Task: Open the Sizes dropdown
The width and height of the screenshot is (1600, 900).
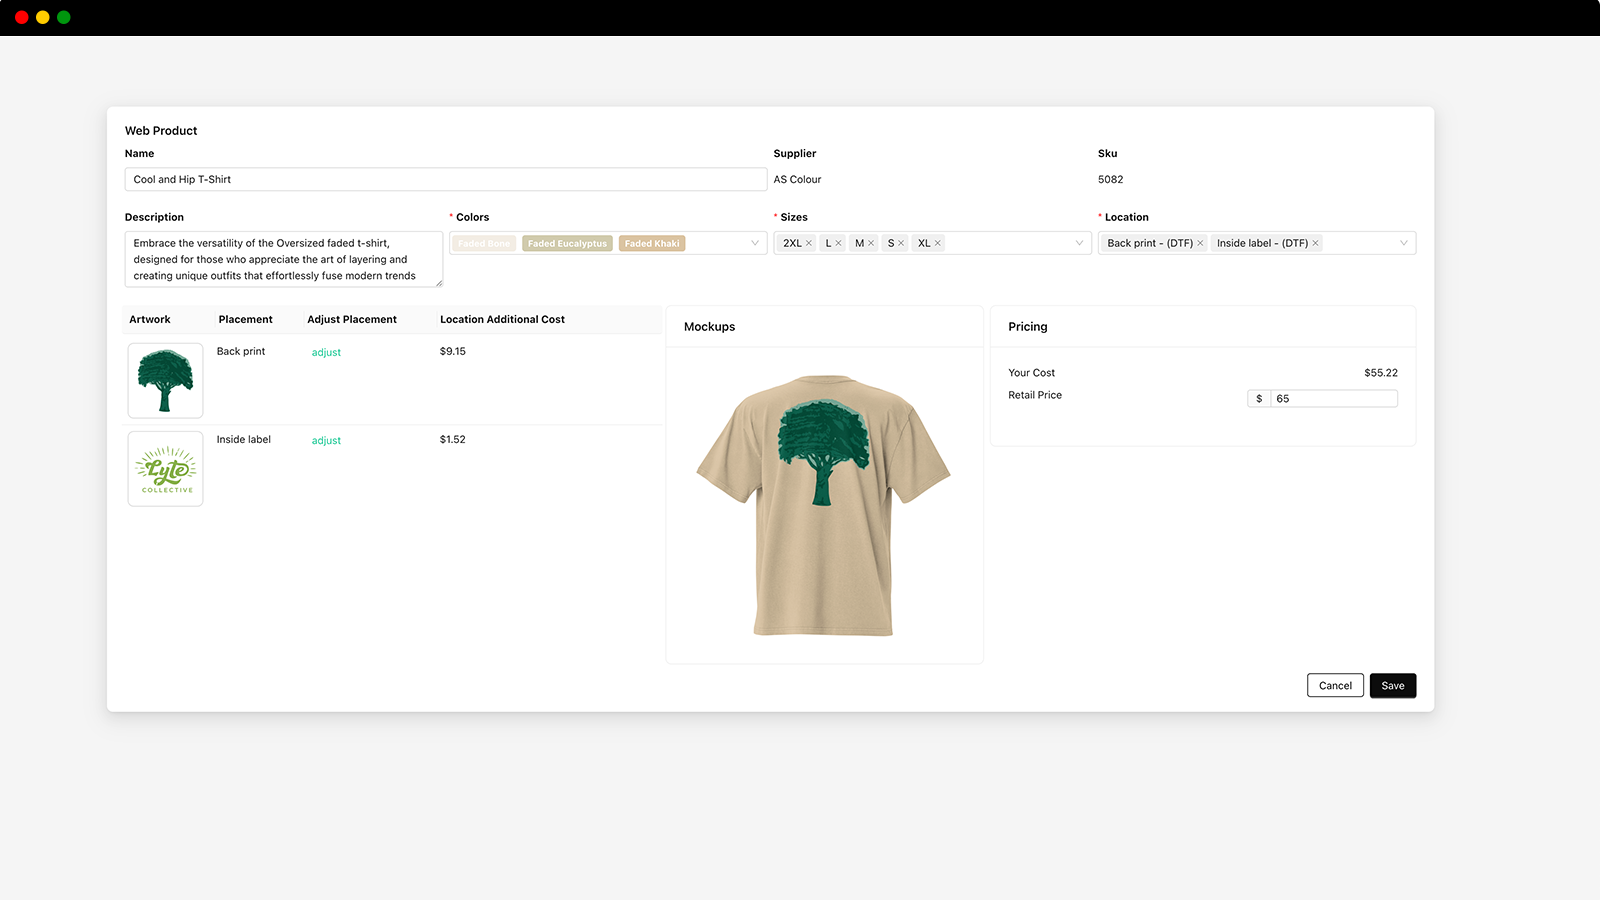Action: pos(1078,242)
